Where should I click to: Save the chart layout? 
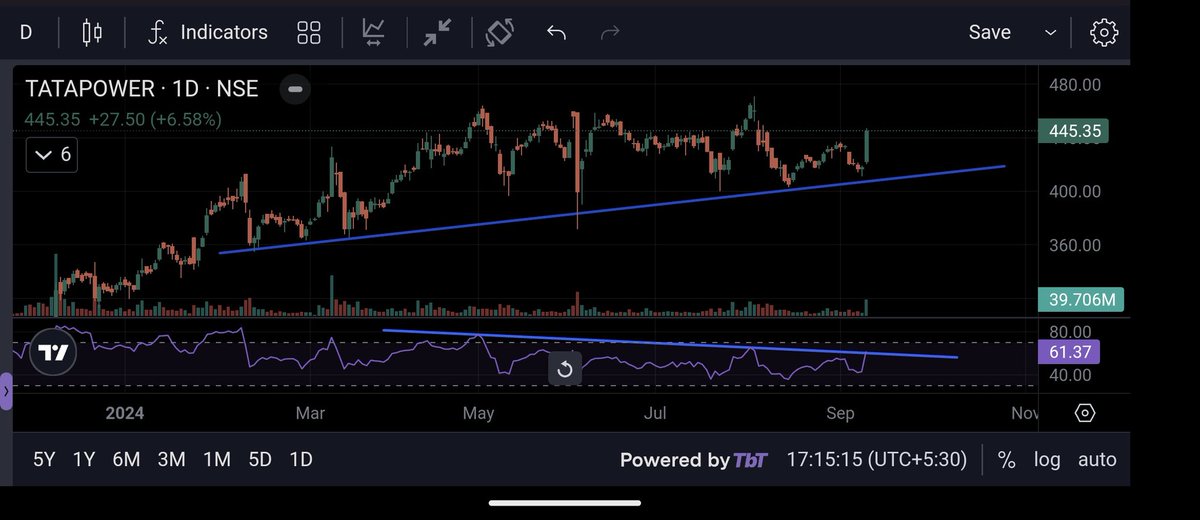click(989, 32)
